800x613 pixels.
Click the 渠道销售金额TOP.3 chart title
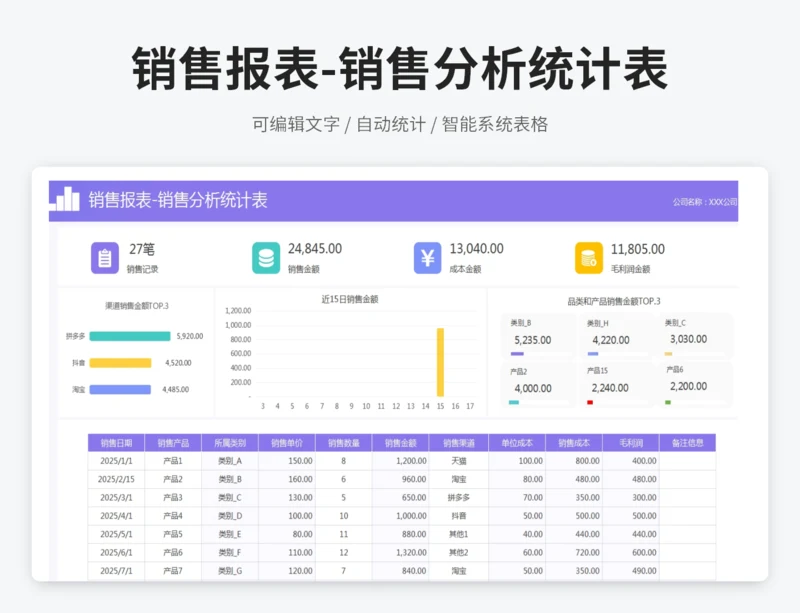pos(137,306)
